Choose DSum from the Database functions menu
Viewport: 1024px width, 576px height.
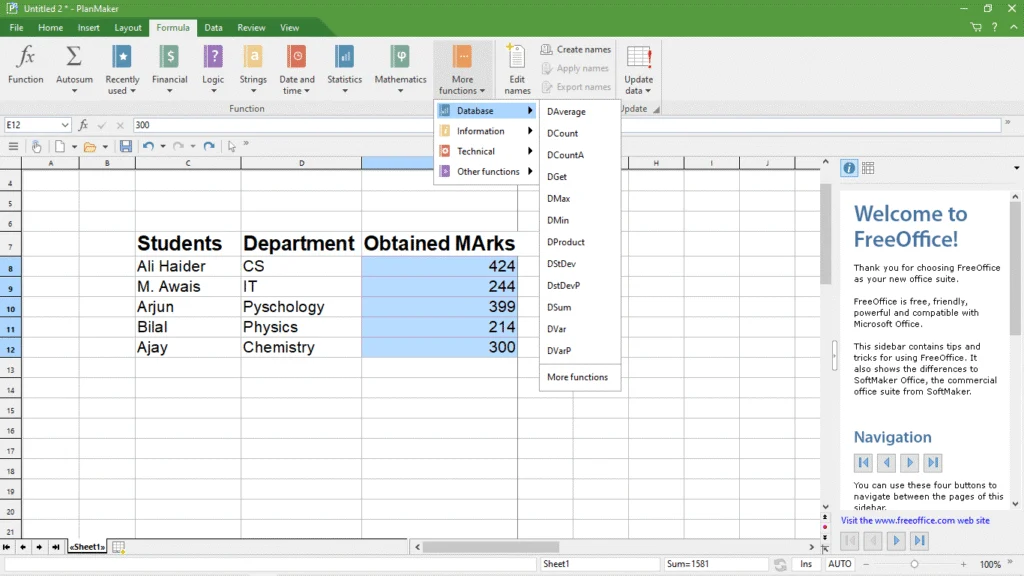tap(558, 307)
